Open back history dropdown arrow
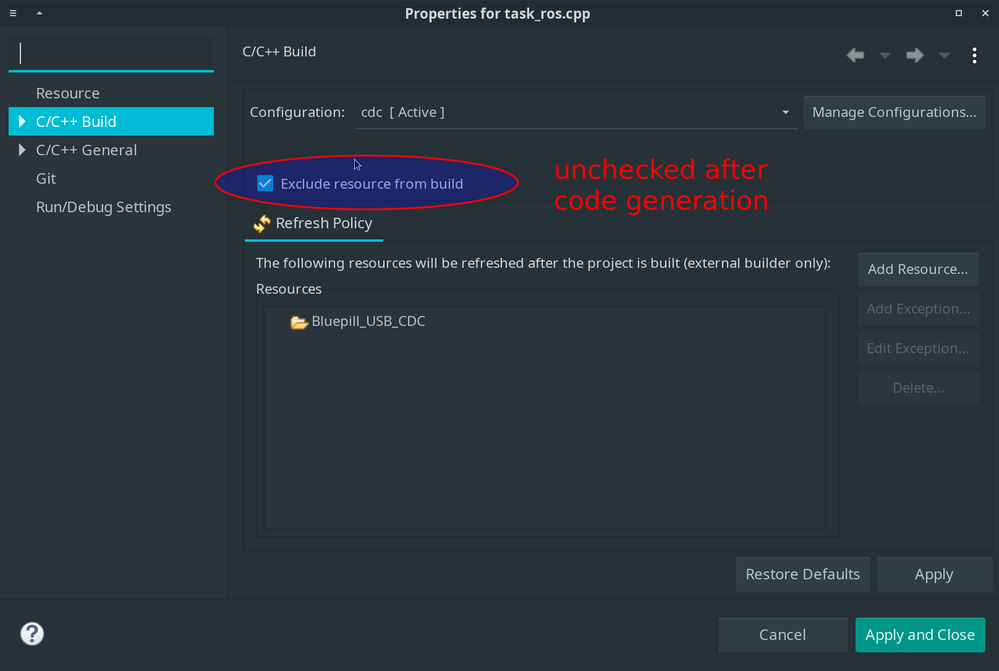 885,56
